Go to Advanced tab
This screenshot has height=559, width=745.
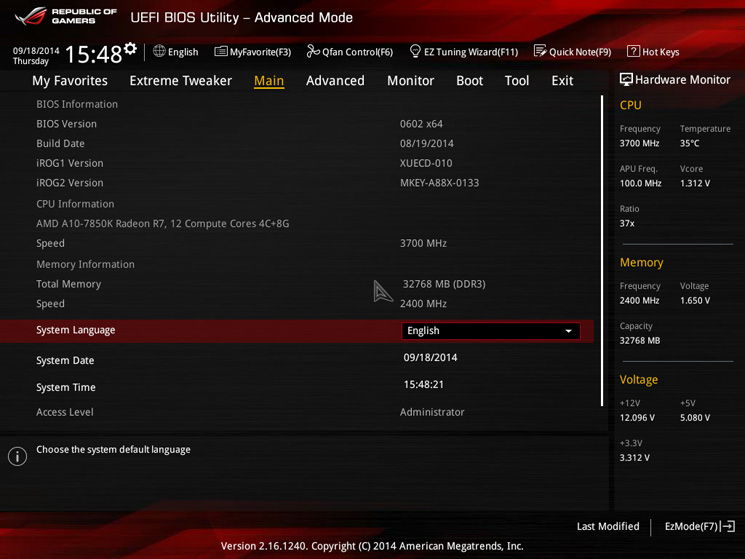335,81
